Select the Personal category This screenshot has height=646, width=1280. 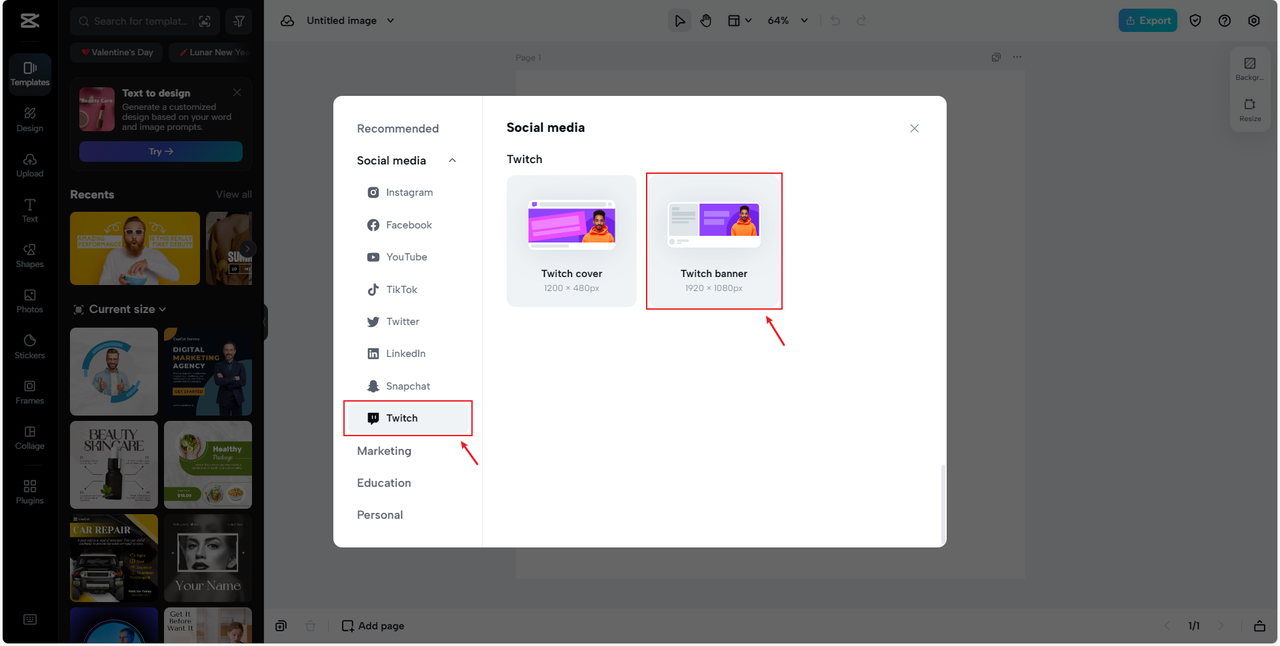pyautogui.click(x=380, y=515)
